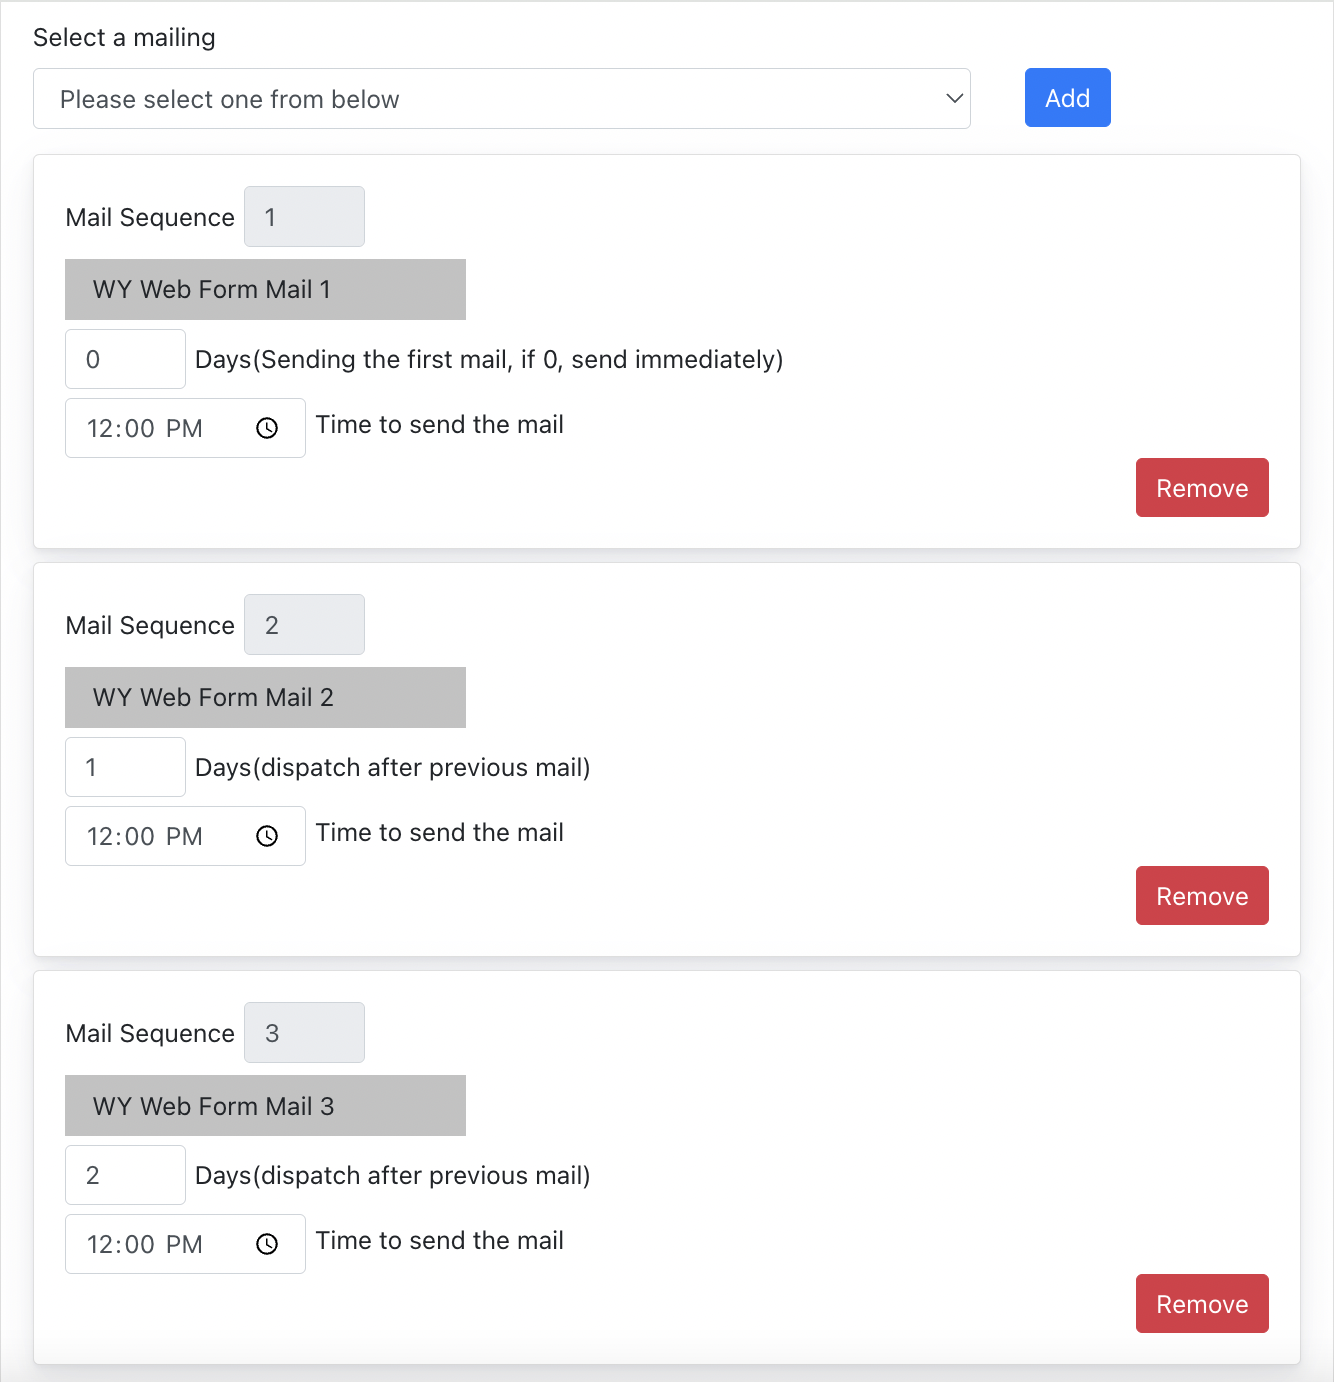The image size is (1334, 1382).
Task: Remove WY Web Form Mail 1
Action: [1202, 487]
